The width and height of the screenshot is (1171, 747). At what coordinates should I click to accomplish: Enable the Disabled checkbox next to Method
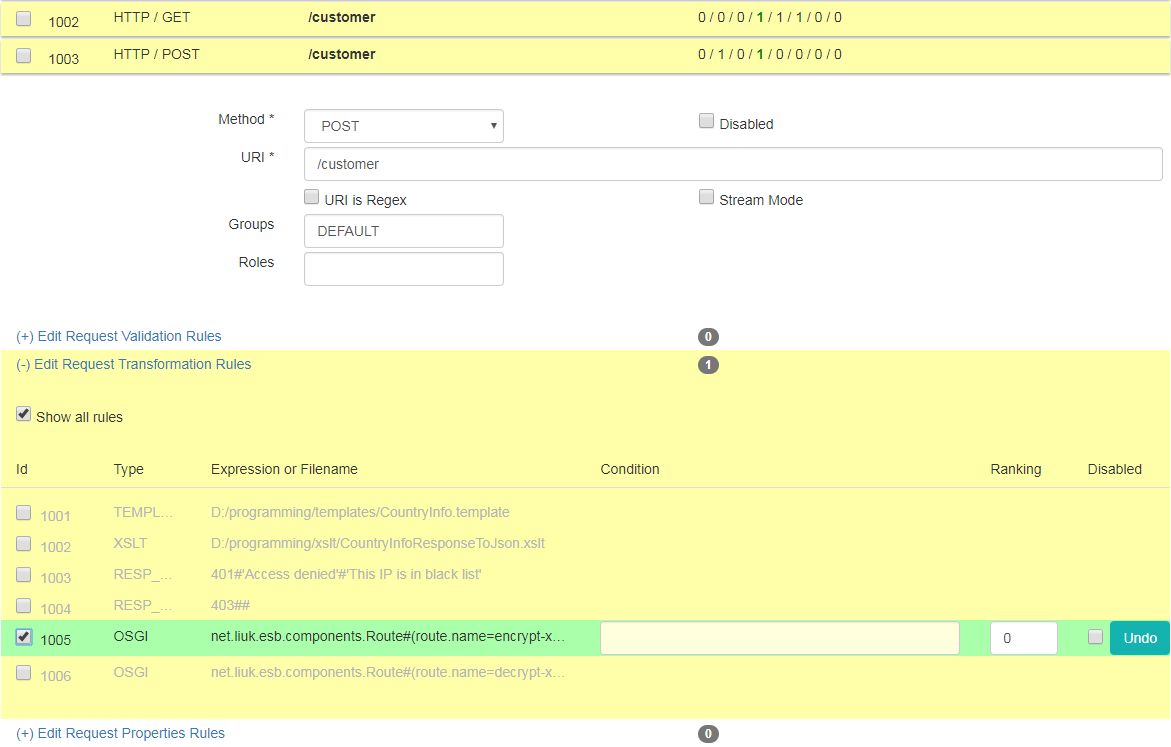point(706,122)
